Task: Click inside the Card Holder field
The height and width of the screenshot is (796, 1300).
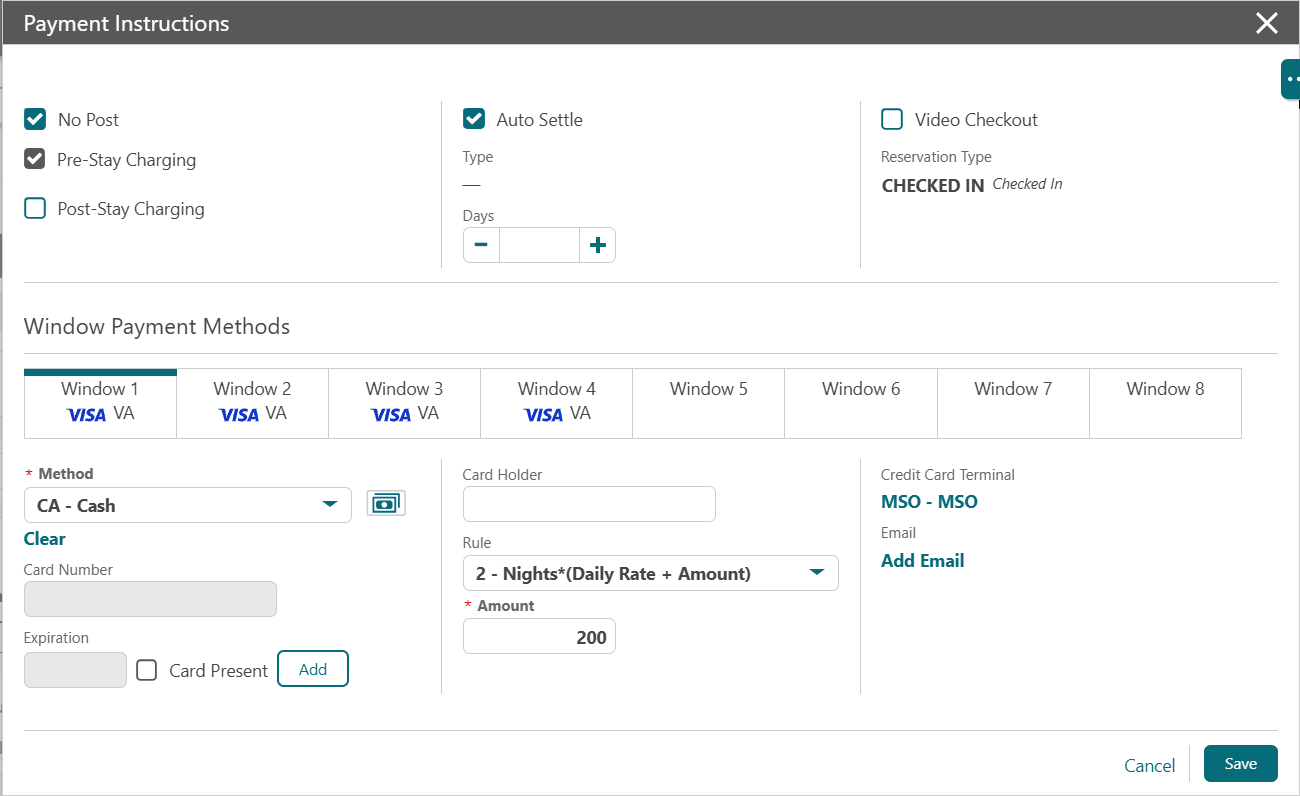Action: click(589, 504)
